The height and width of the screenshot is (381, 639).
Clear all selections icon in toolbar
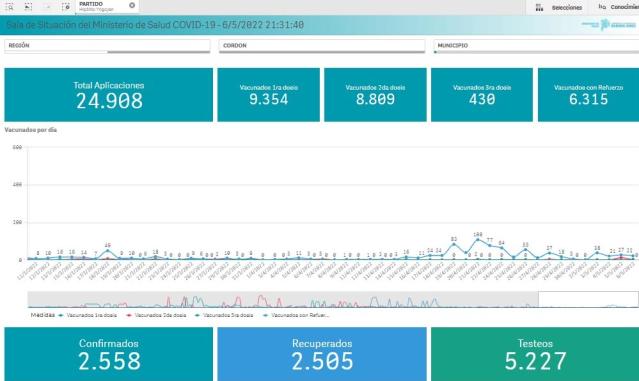pyautogui.click(x=66, y=7)
